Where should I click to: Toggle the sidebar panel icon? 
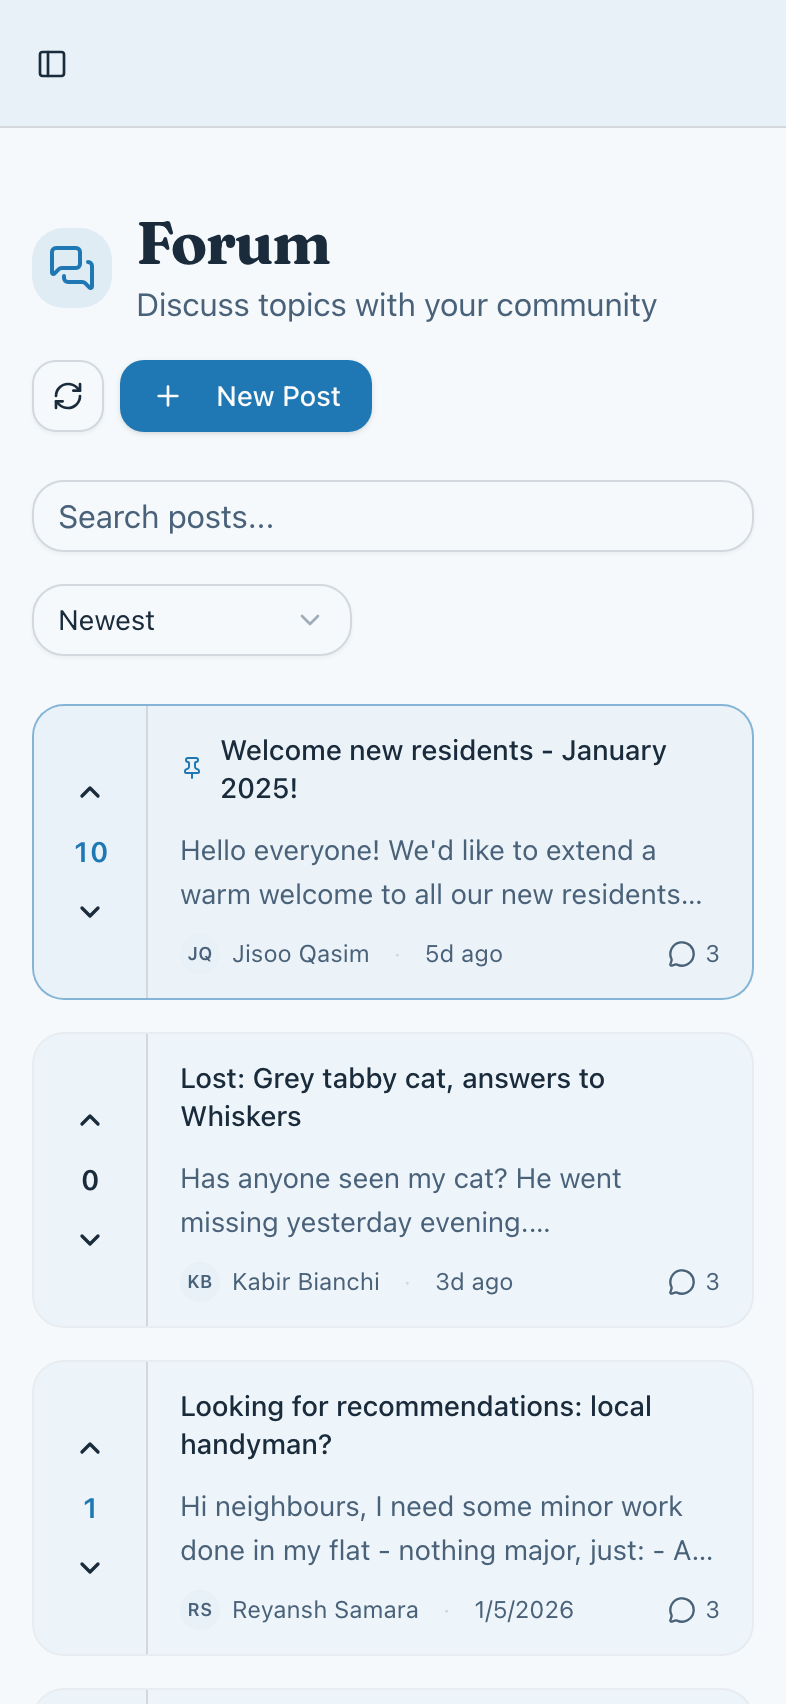(x=52, y=64)
